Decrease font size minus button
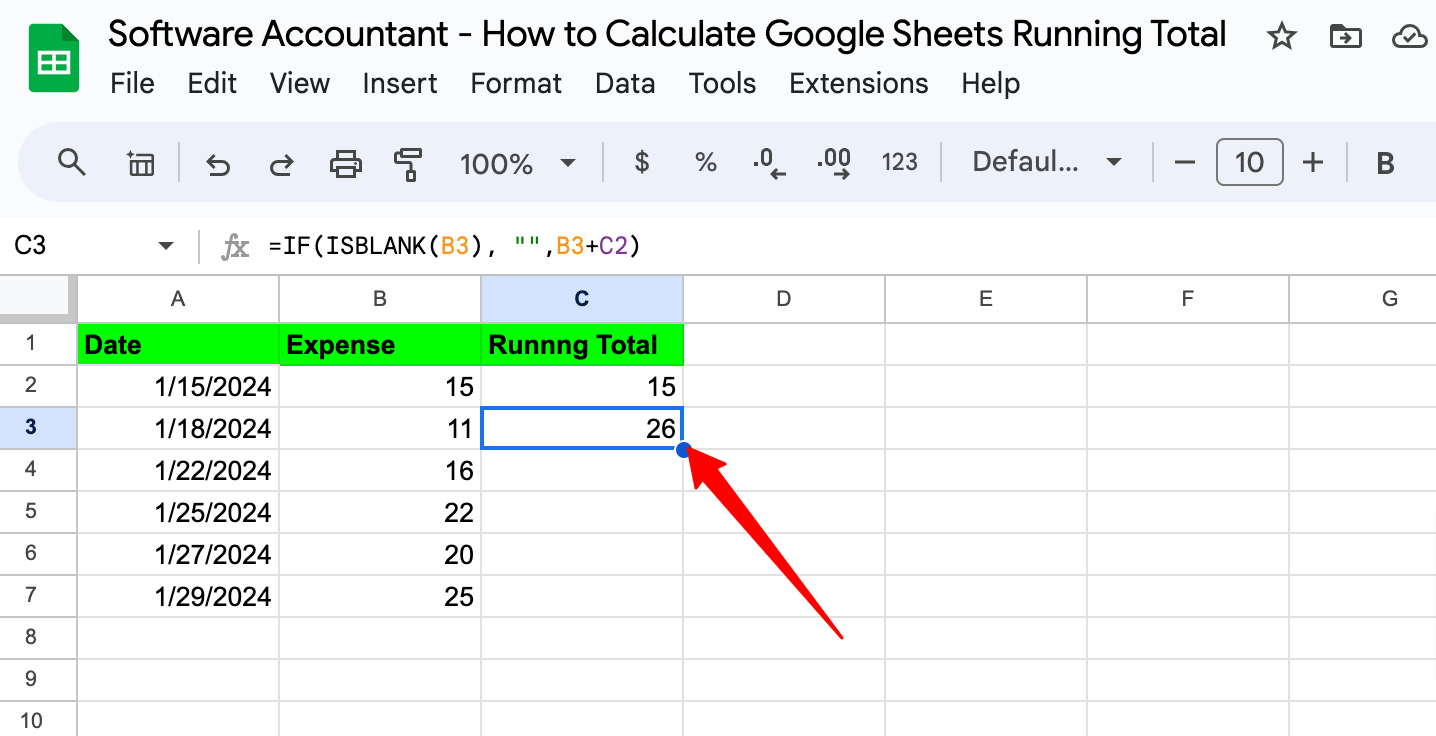Image resolution: width=1436 pixels, height=736 pixels. (x=1185, y=162)
